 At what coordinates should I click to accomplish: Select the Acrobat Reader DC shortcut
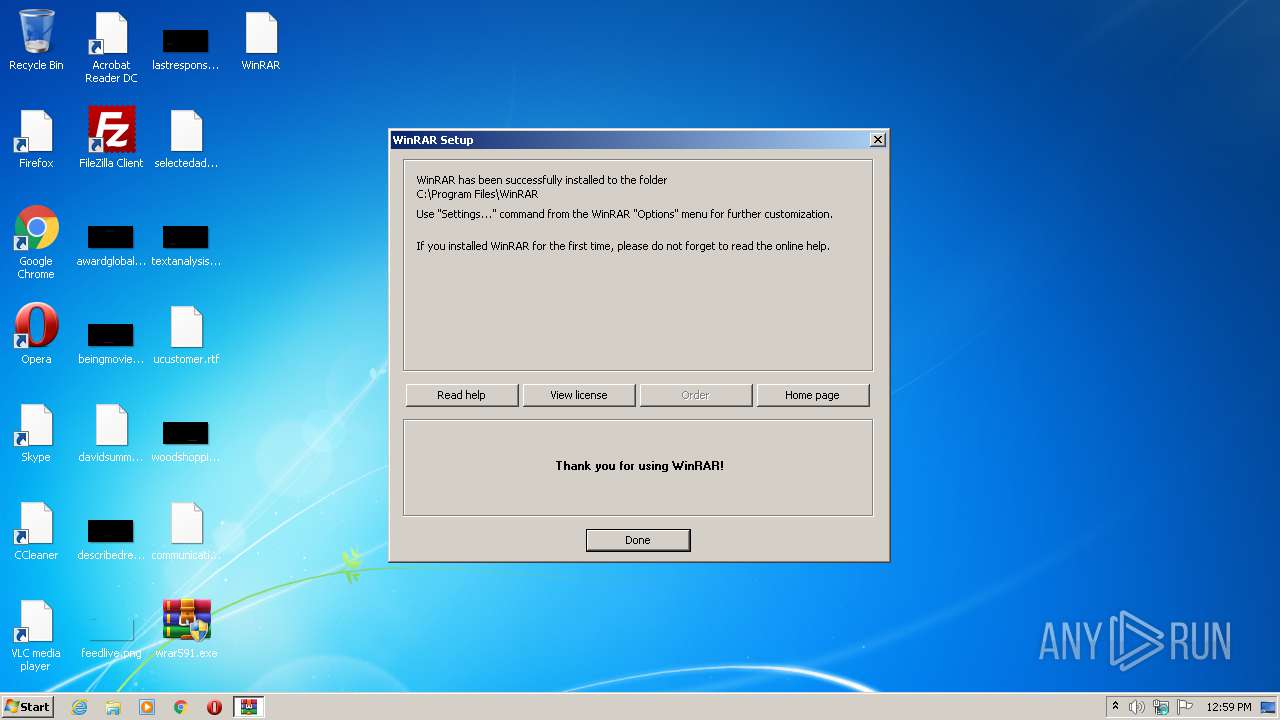111,48
